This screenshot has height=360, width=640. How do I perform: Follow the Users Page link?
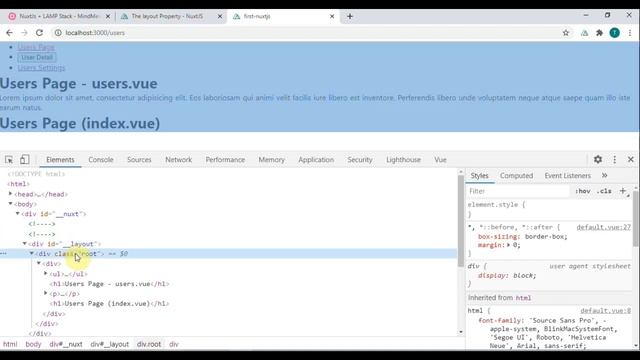tap(36, 47)
